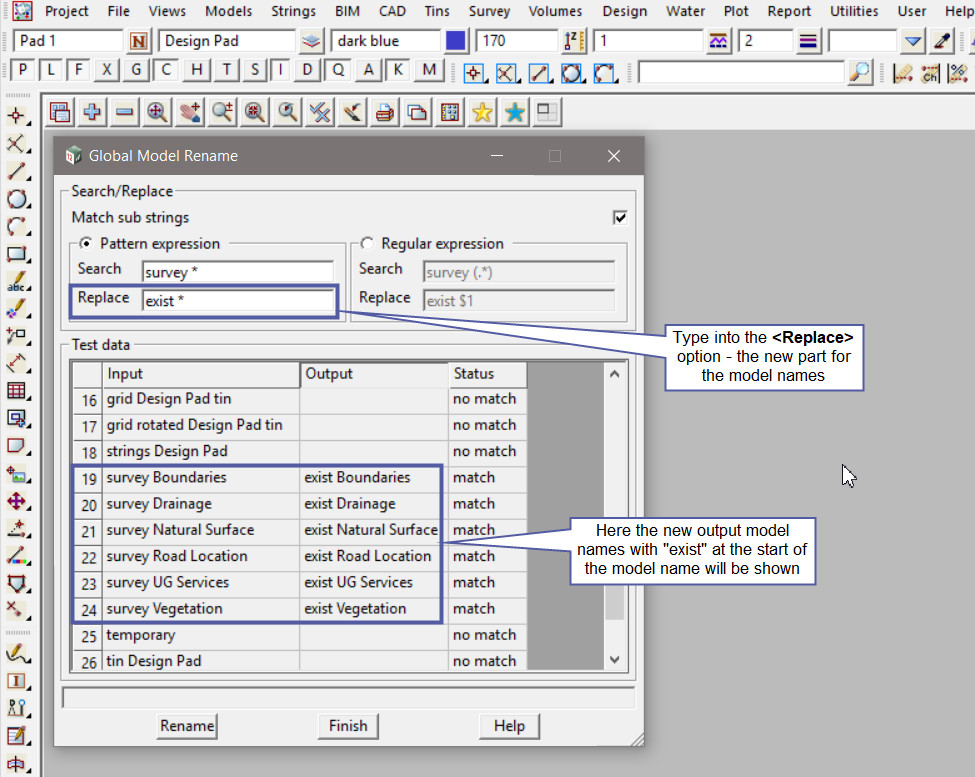The image size is (975, 777).
Task: Open the line style picker next to 1
Action: tap(719, 42)
